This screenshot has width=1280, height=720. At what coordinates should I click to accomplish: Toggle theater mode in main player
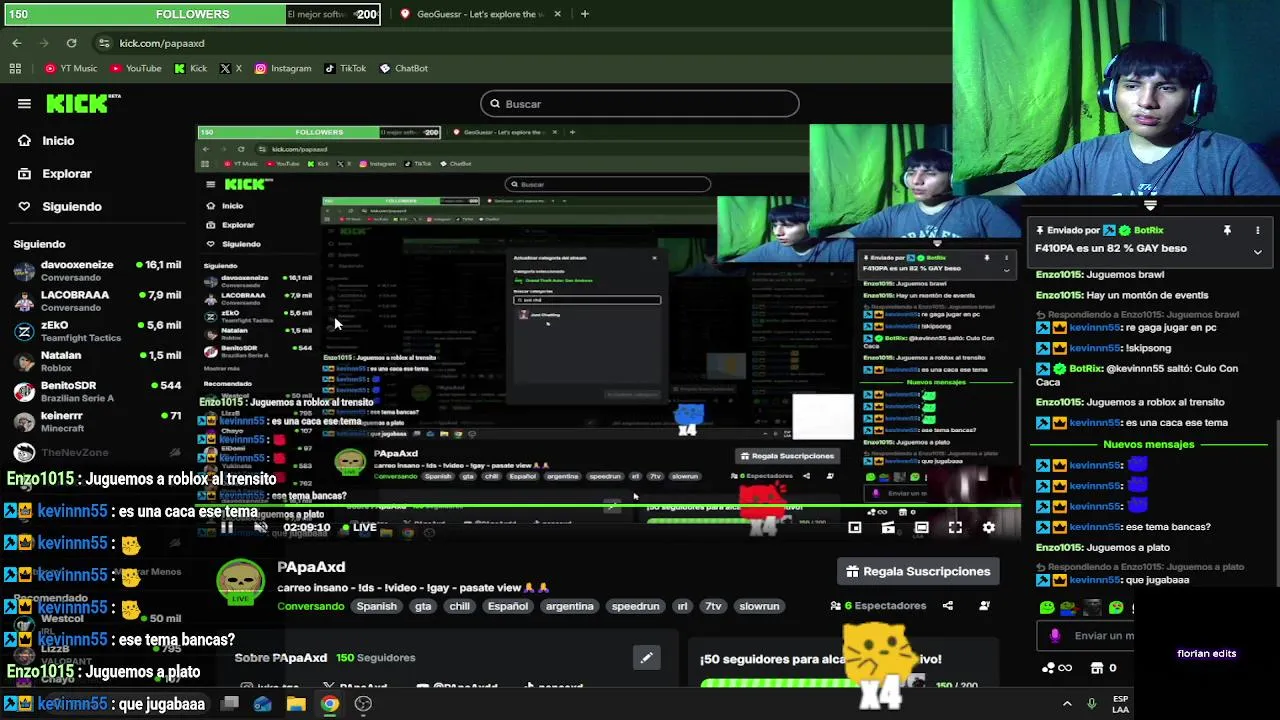[x=921, y=527]
